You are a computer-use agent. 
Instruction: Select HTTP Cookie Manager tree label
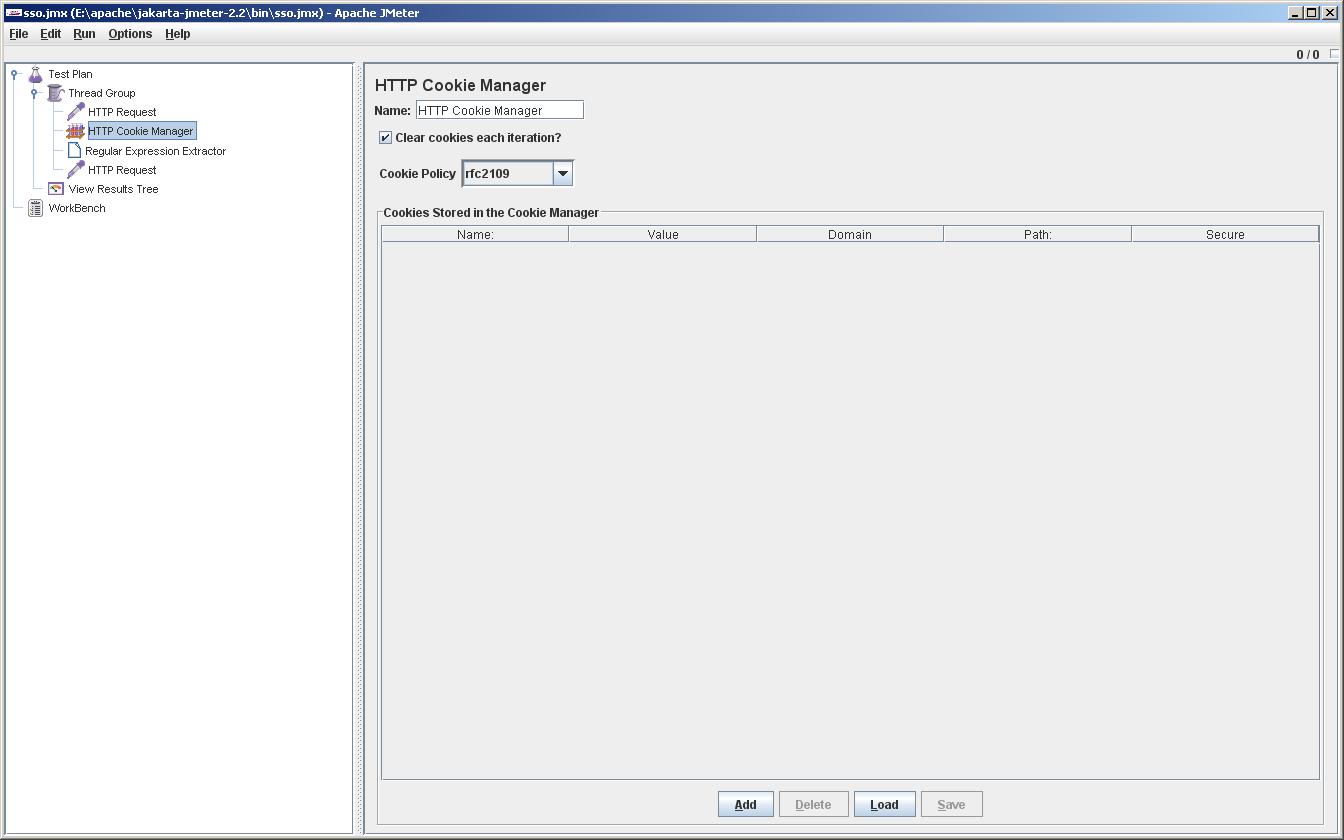(x=141, y=131)
